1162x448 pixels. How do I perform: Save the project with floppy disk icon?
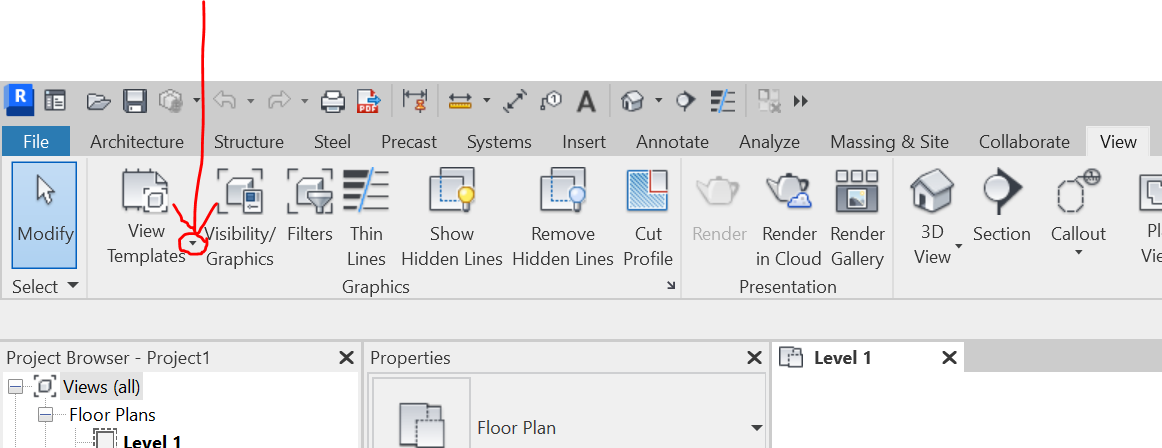[134, 101]
